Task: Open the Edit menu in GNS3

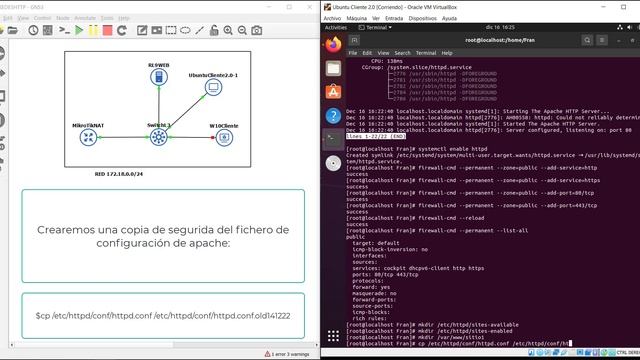Action: pos(8,18)
